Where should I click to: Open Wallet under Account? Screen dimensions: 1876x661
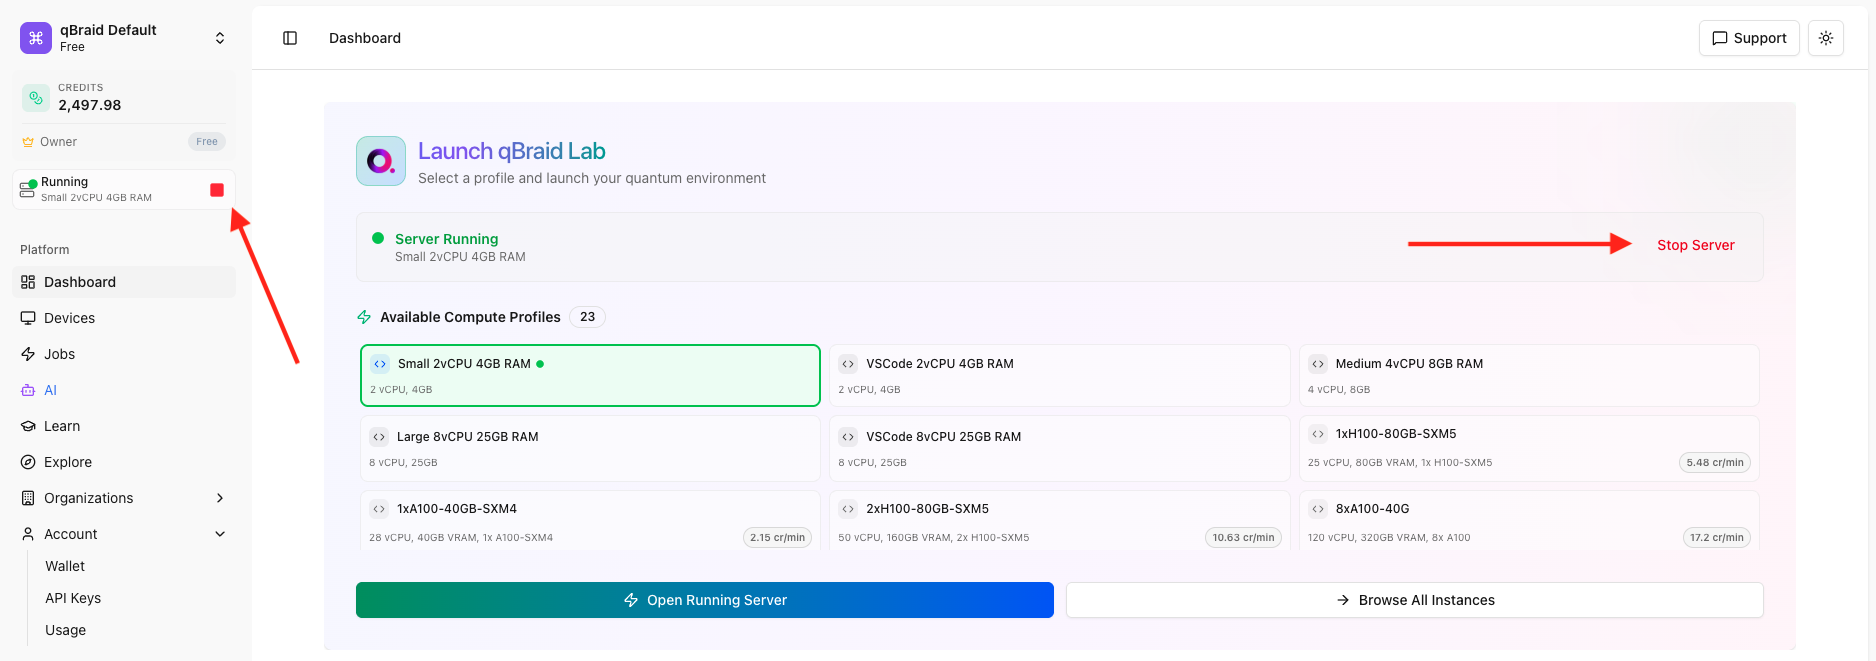coord(65,566)
